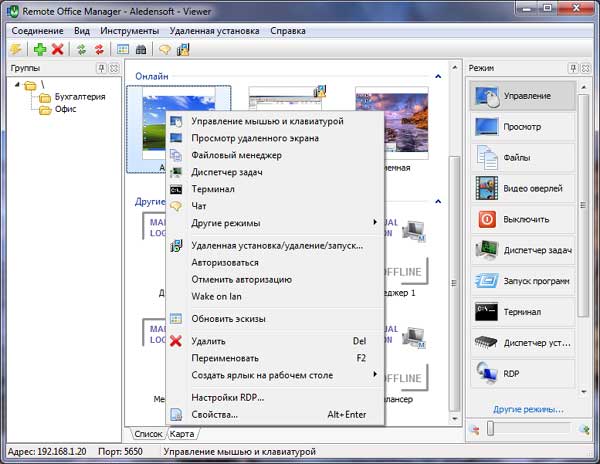Choose Wake on lan
The height and width of the screenshot is (464, 600).
[275, 296]
